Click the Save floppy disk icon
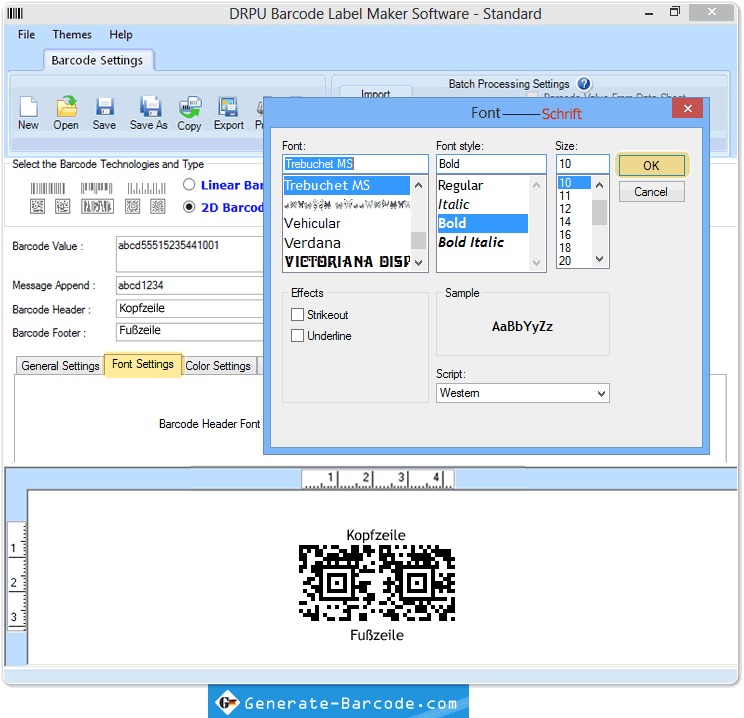Image resolution: width=744 pixels, height=718 pixels. click(x=104, y=106)
